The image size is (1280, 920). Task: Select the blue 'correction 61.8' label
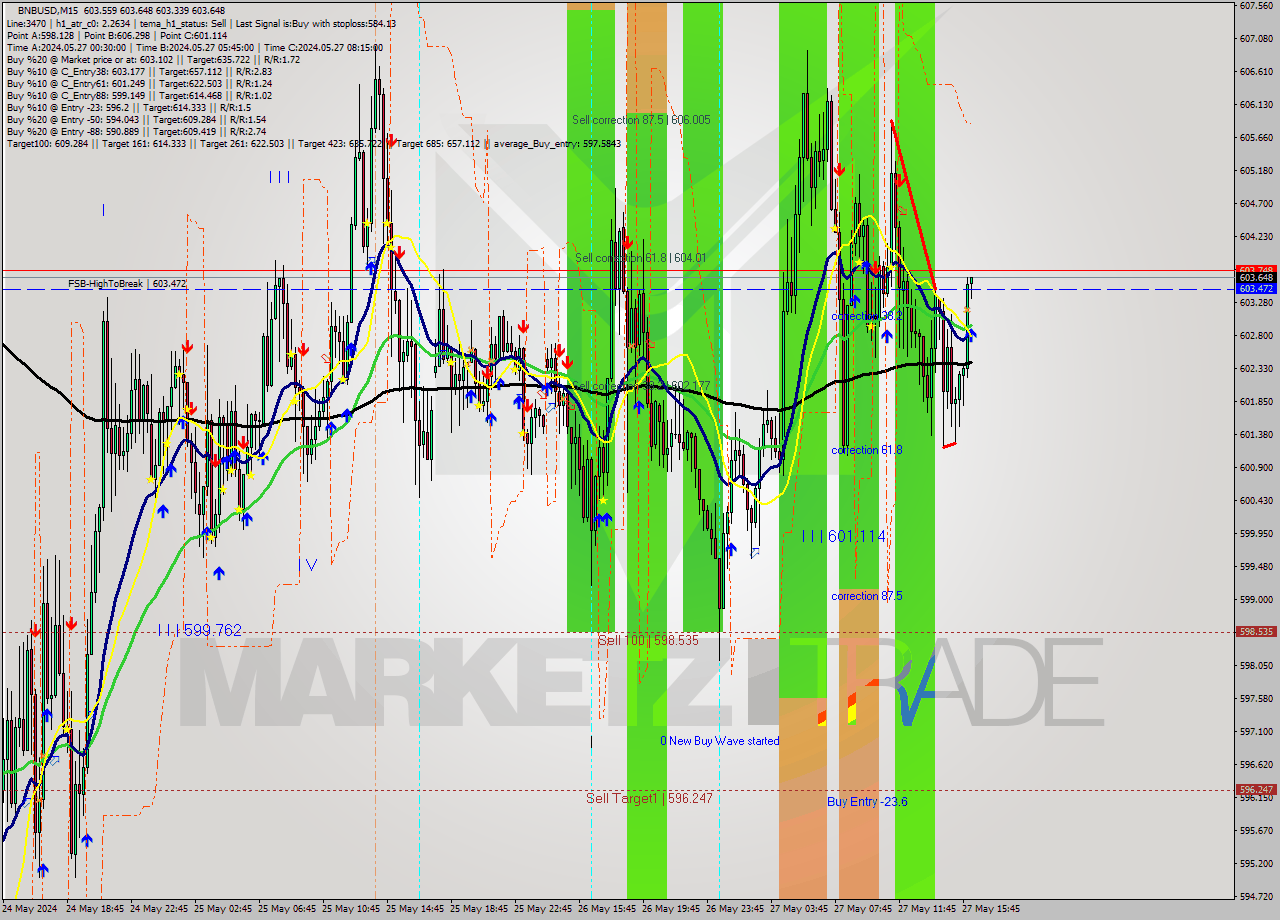(866, 449)
